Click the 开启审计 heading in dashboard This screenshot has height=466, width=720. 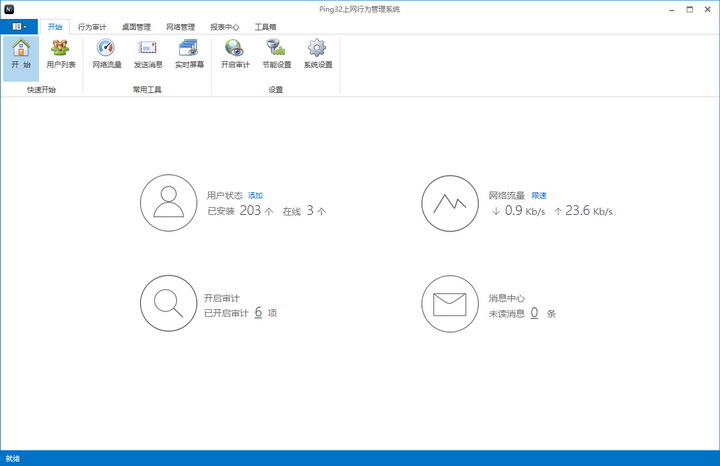[x=222, y=298]
